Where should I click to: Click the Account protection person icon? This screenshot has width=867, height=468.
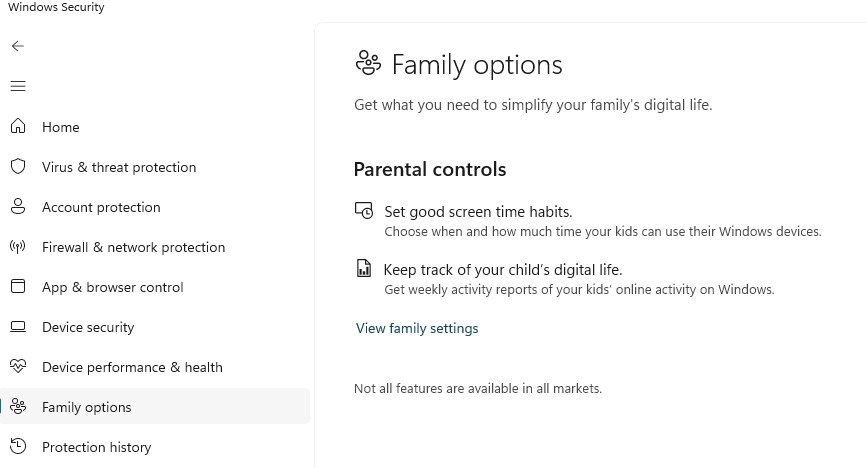pyautogui.click(x=18, y=207)
